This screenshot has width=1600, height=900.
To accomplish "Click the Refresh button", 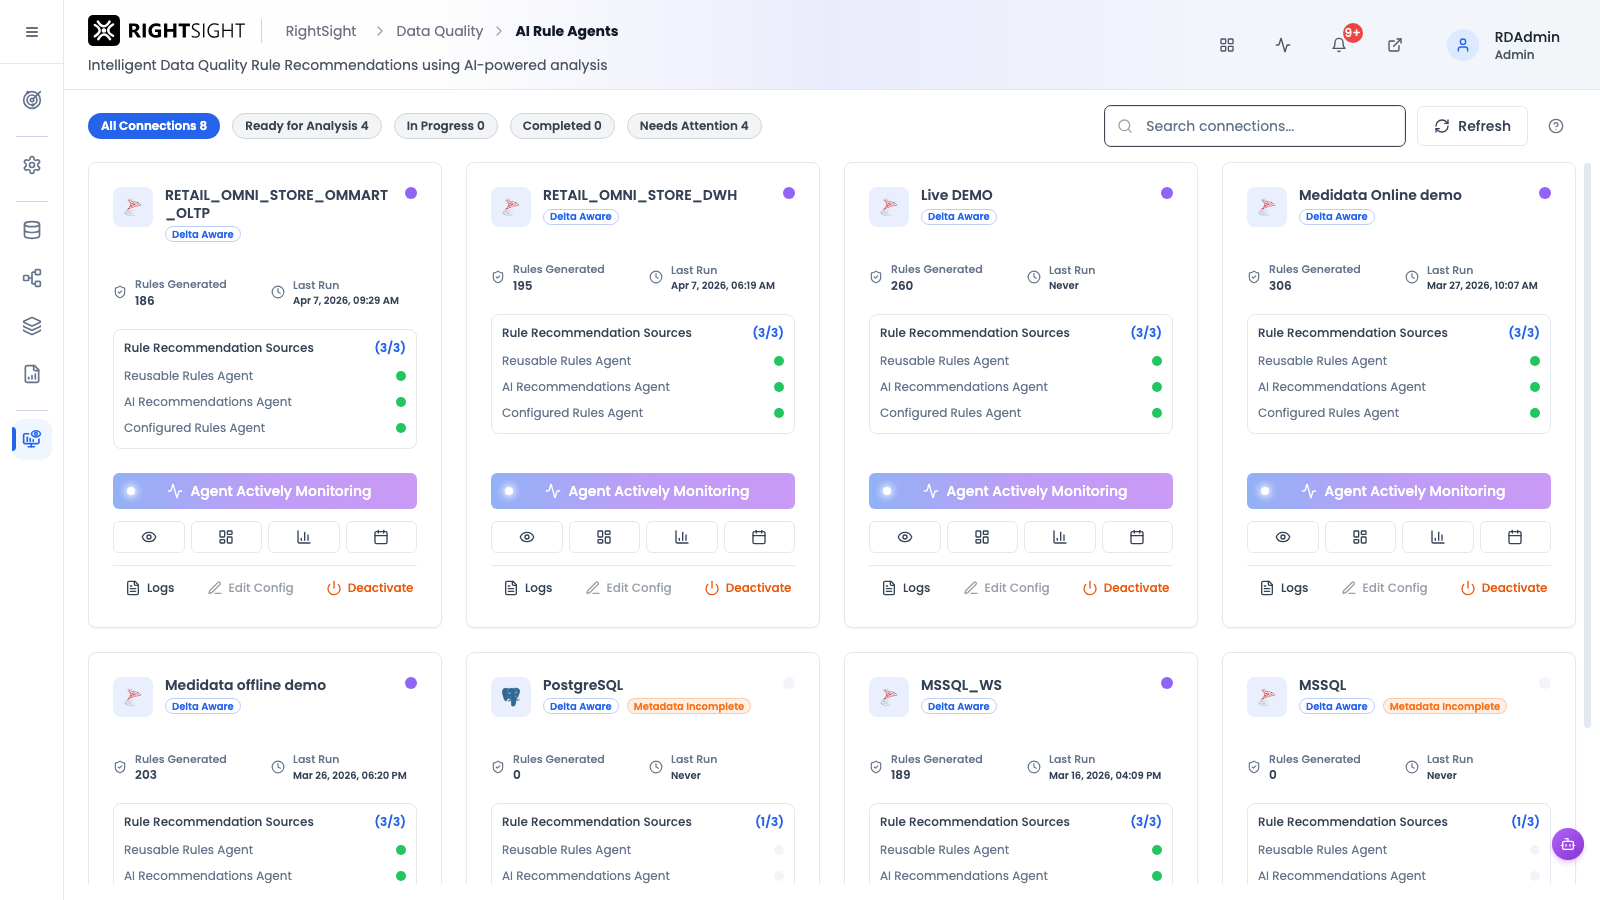I will pos(1472,126).
